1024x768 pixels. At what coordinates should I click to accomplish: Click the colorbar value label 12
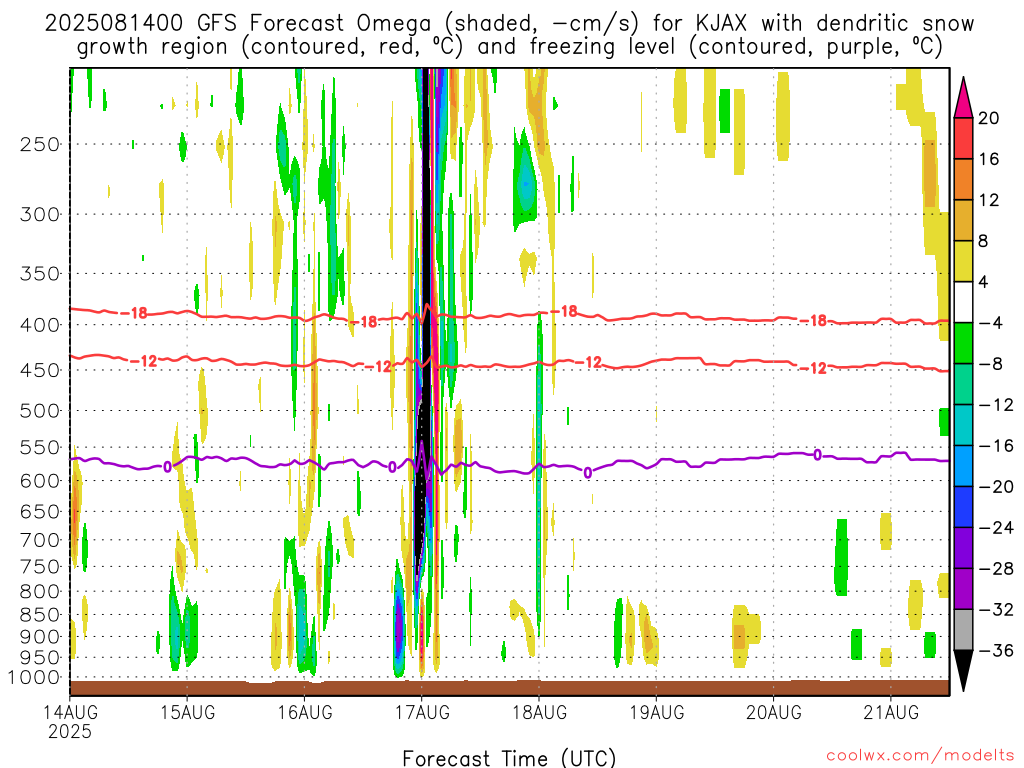pos(989,200)
